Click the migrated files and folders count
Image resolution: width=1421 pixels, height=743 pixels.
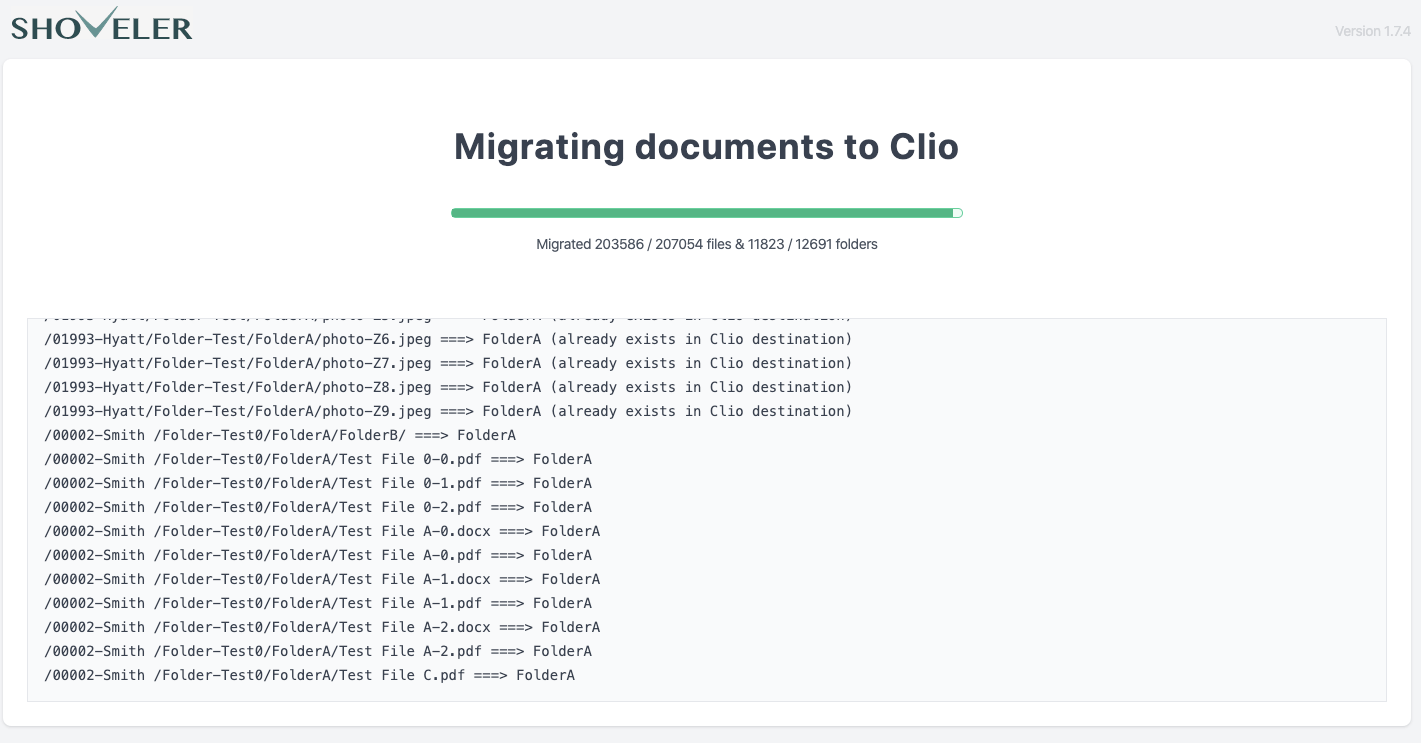click(x=707, y=244)
